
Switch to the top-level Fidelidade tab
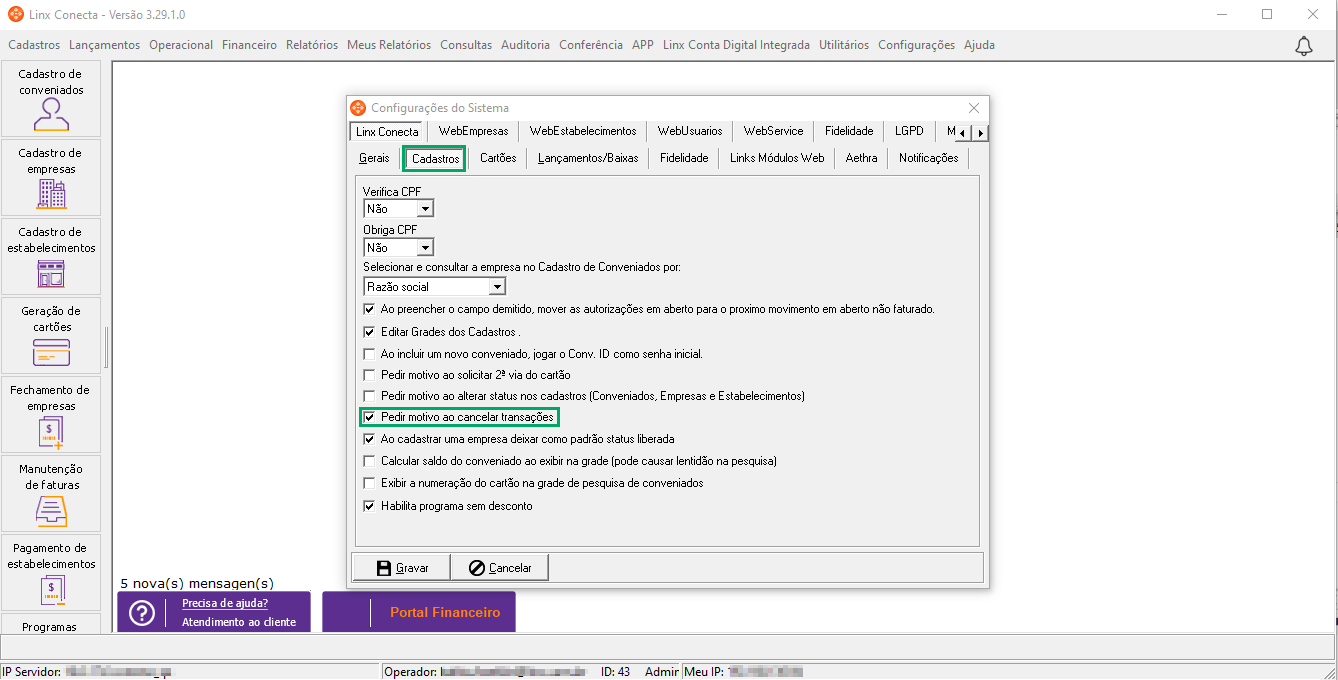pos(849,132)
